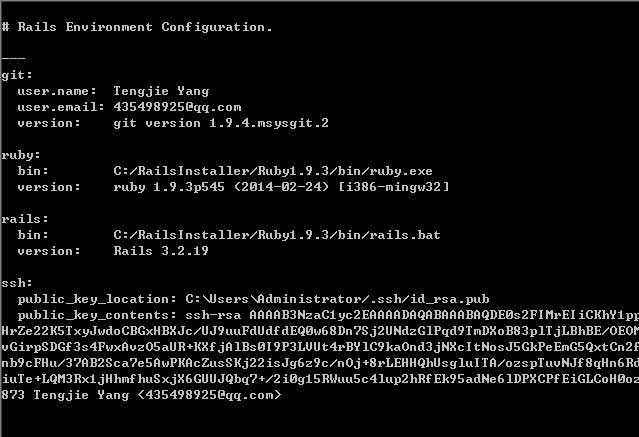Click the "ruby:" section header
The width and height of the screenshot is (639, 437).
[x=22, y=155]
